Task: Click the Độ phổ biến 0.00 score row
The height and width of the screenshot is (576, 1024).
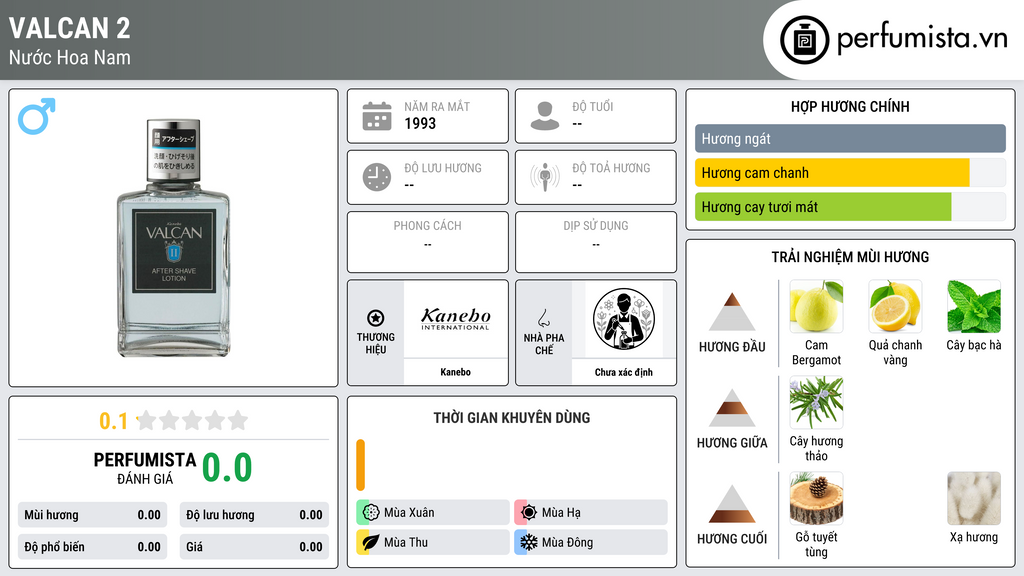Action: pos(92,547)
